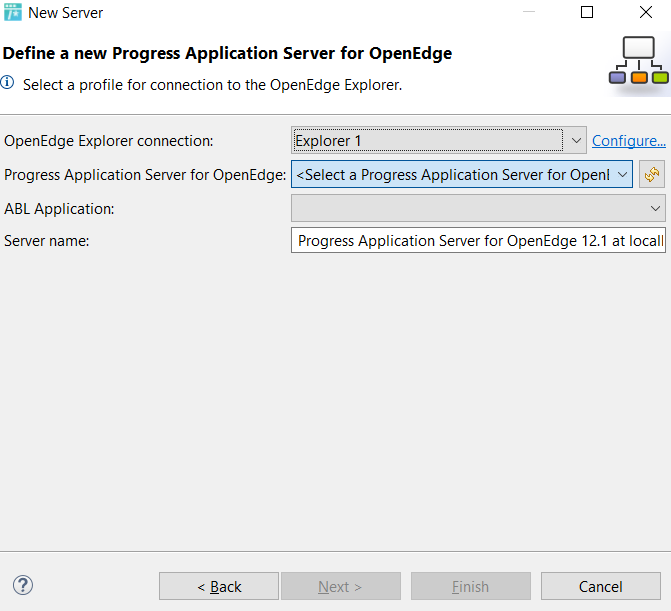Click the 'Progress Application Server for OpenEdge:' label
Screen dimensions: 671x611
(x=145, y=175)
